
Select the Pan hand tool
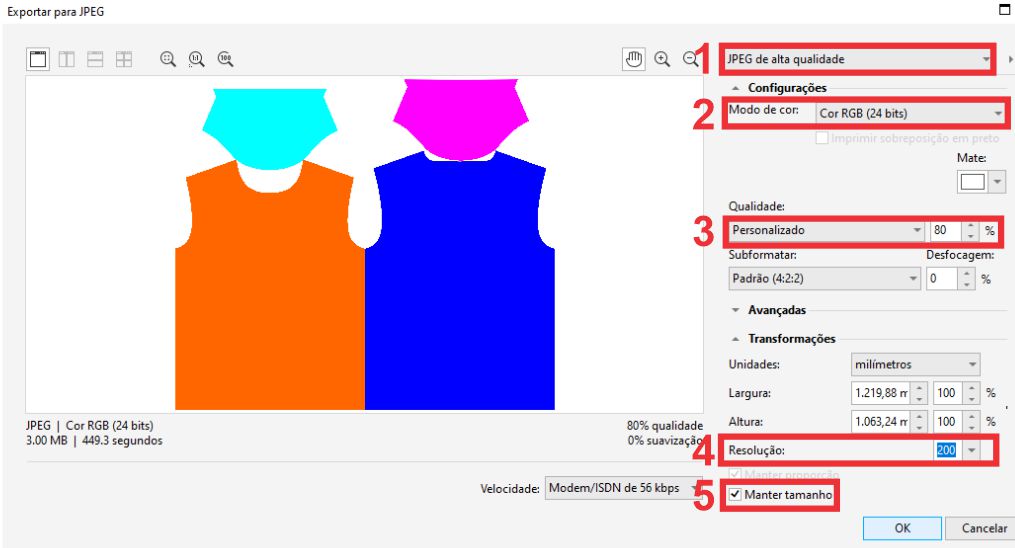tap(633, 60)
